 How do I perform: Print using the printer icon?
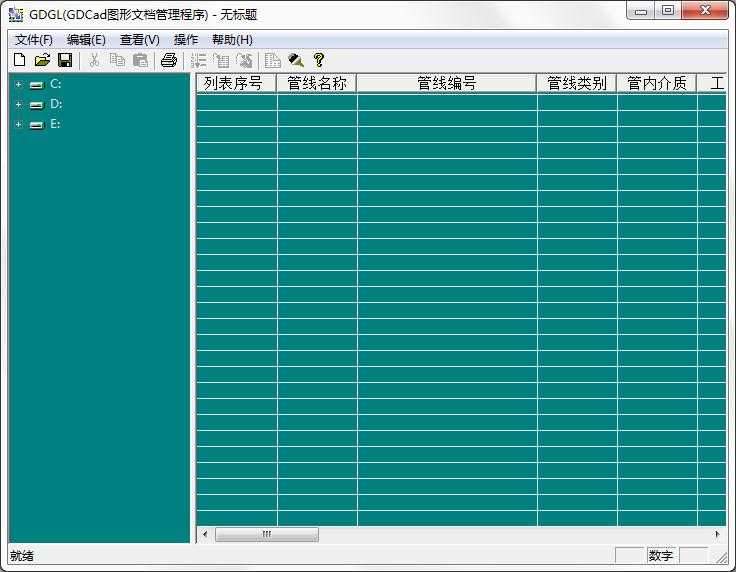169,60
